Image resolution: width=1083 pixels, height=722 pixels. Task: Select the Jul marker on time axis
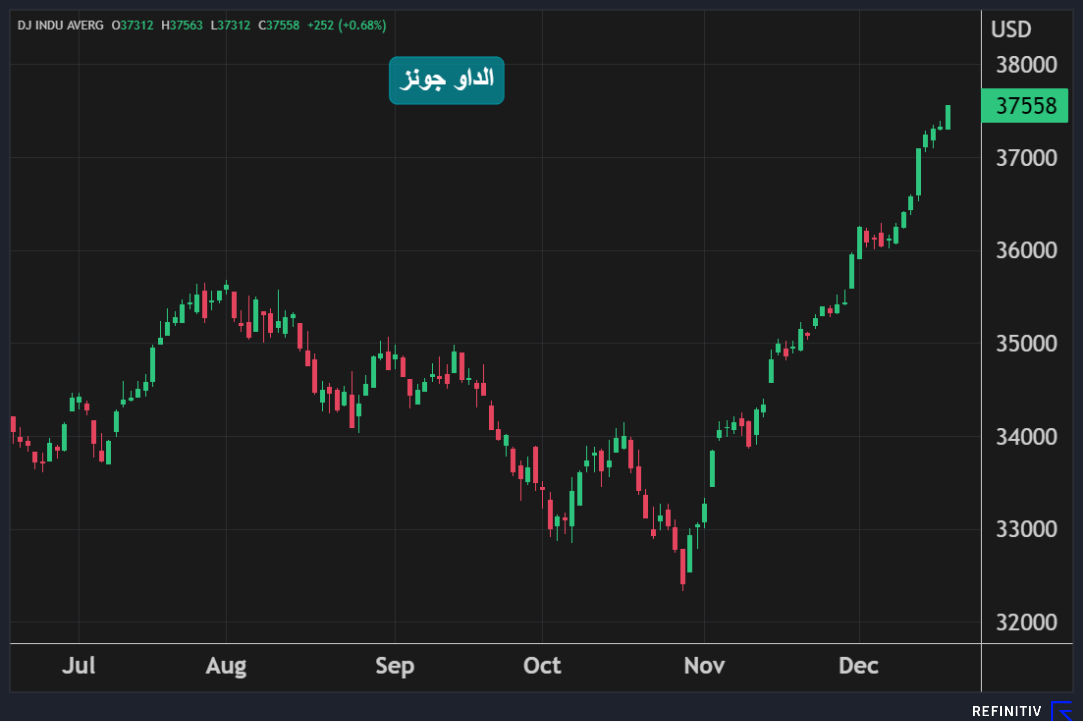point(79,666)
